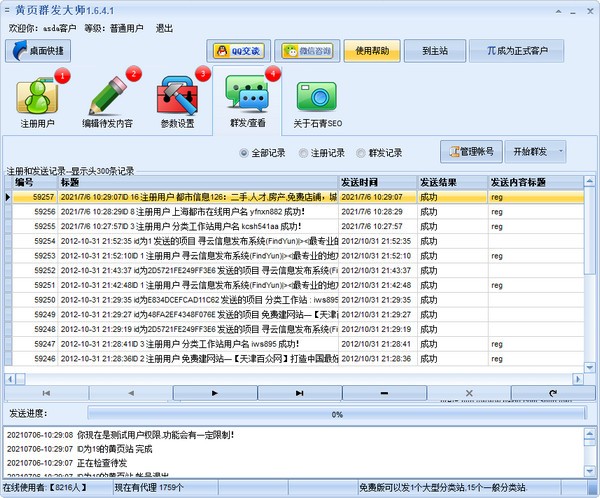This screenshot has height=498, width=600.
Task: Click the 桌面快捷 desktop shortcut button
Action: tap(38, 50)
